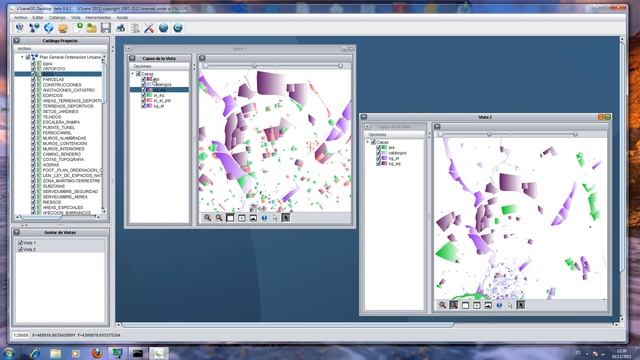The height and width of the screenshot is (360, 640).
Task: Click Archivo button in Catálogo Proyecto panel
Action: coord(24,49)
